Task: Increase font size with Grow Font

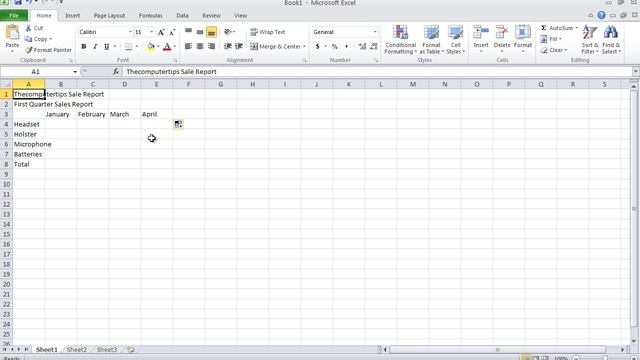Action: (x=161, y=32)
